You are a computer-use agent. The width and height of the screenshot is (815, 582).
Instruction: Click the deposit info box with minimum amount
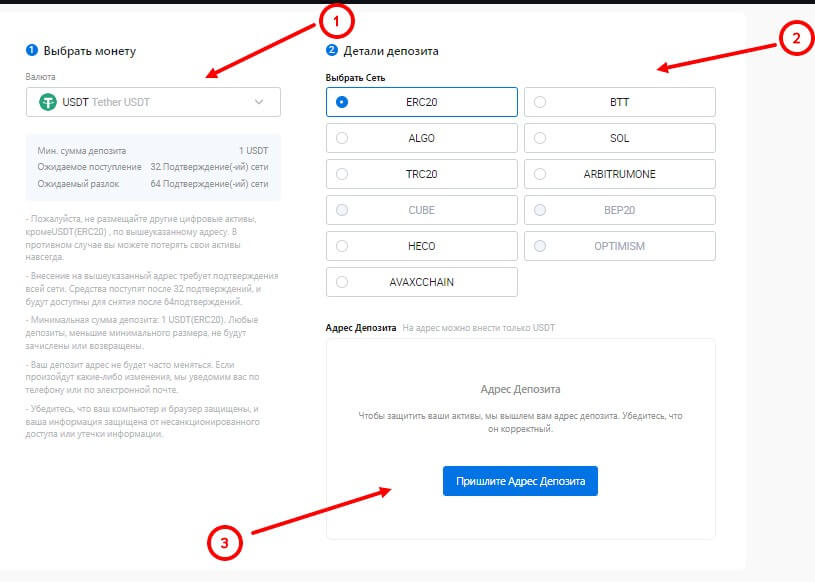pos(153,167)
